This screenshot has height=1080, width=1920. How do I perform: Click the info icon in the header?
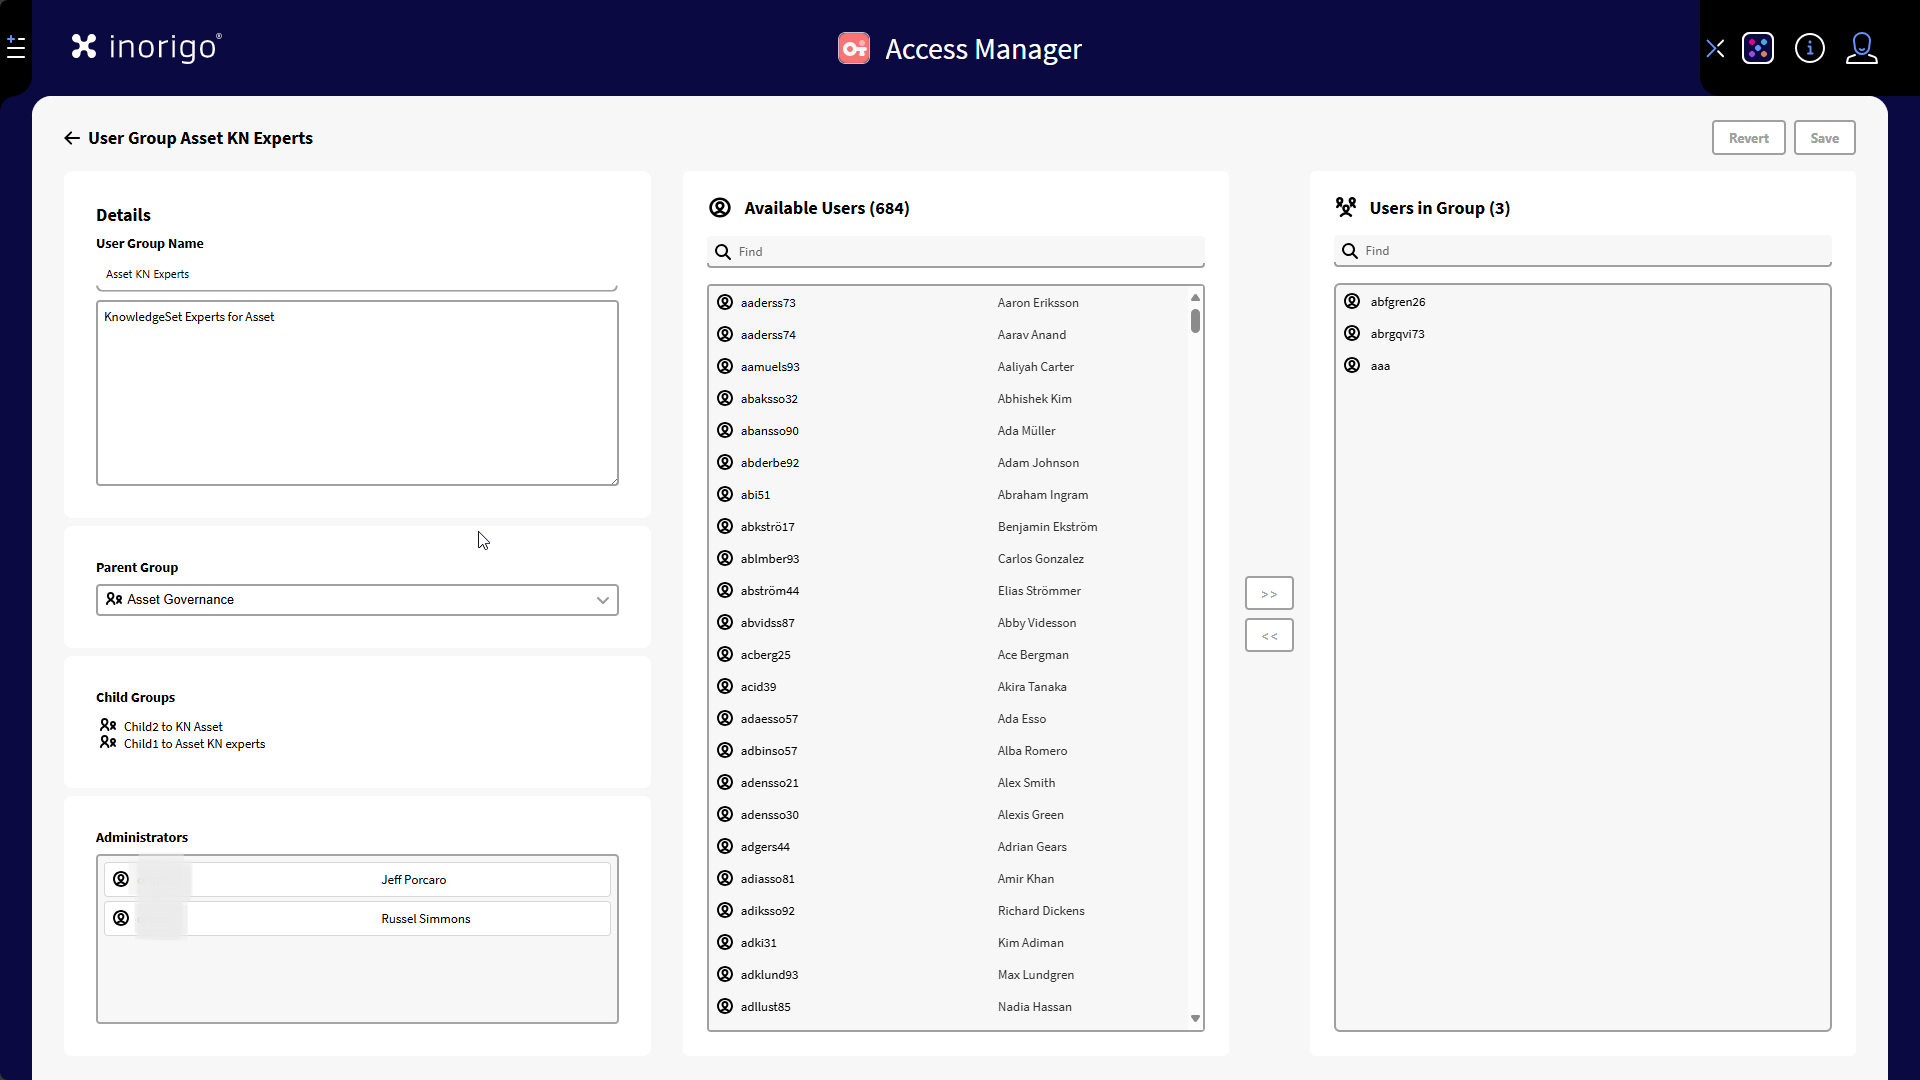point(1809,48)
